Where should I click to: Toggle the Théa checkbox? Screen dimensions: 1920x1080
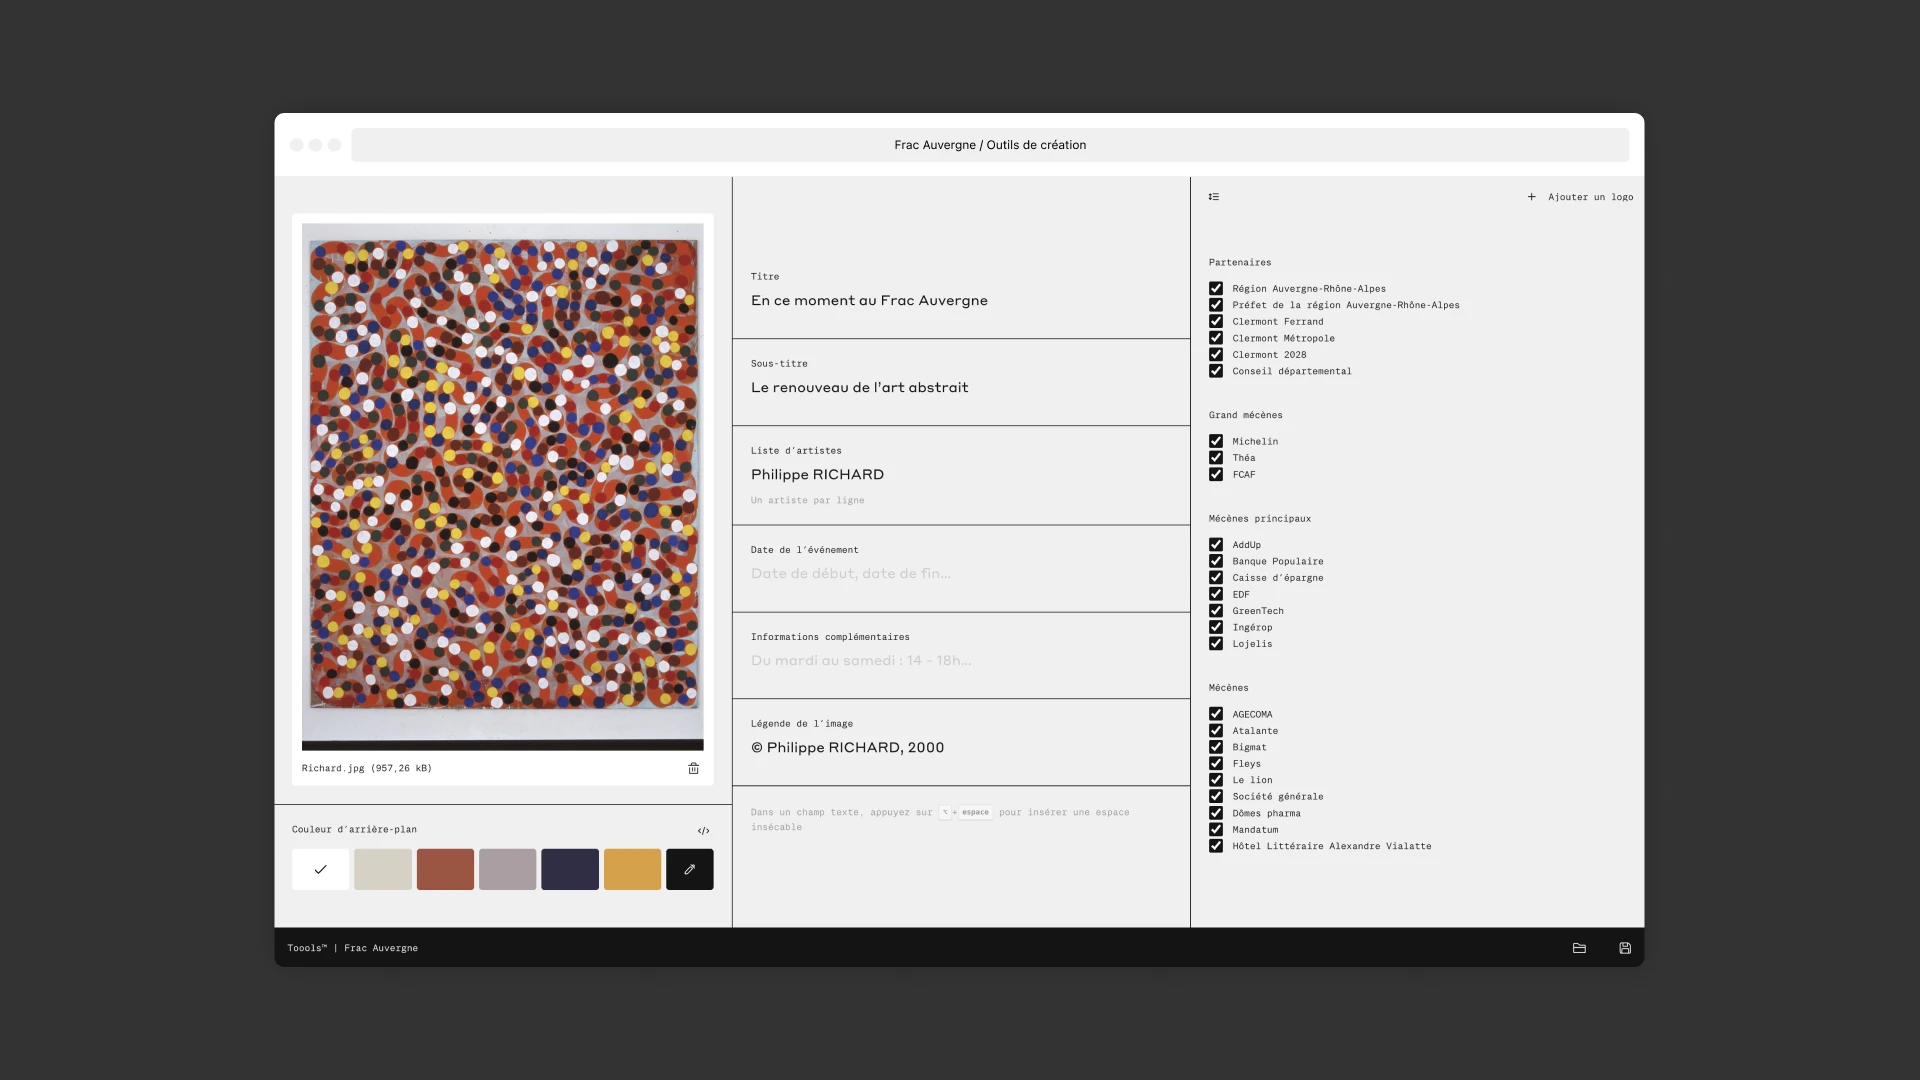[x=1216, y=458]
